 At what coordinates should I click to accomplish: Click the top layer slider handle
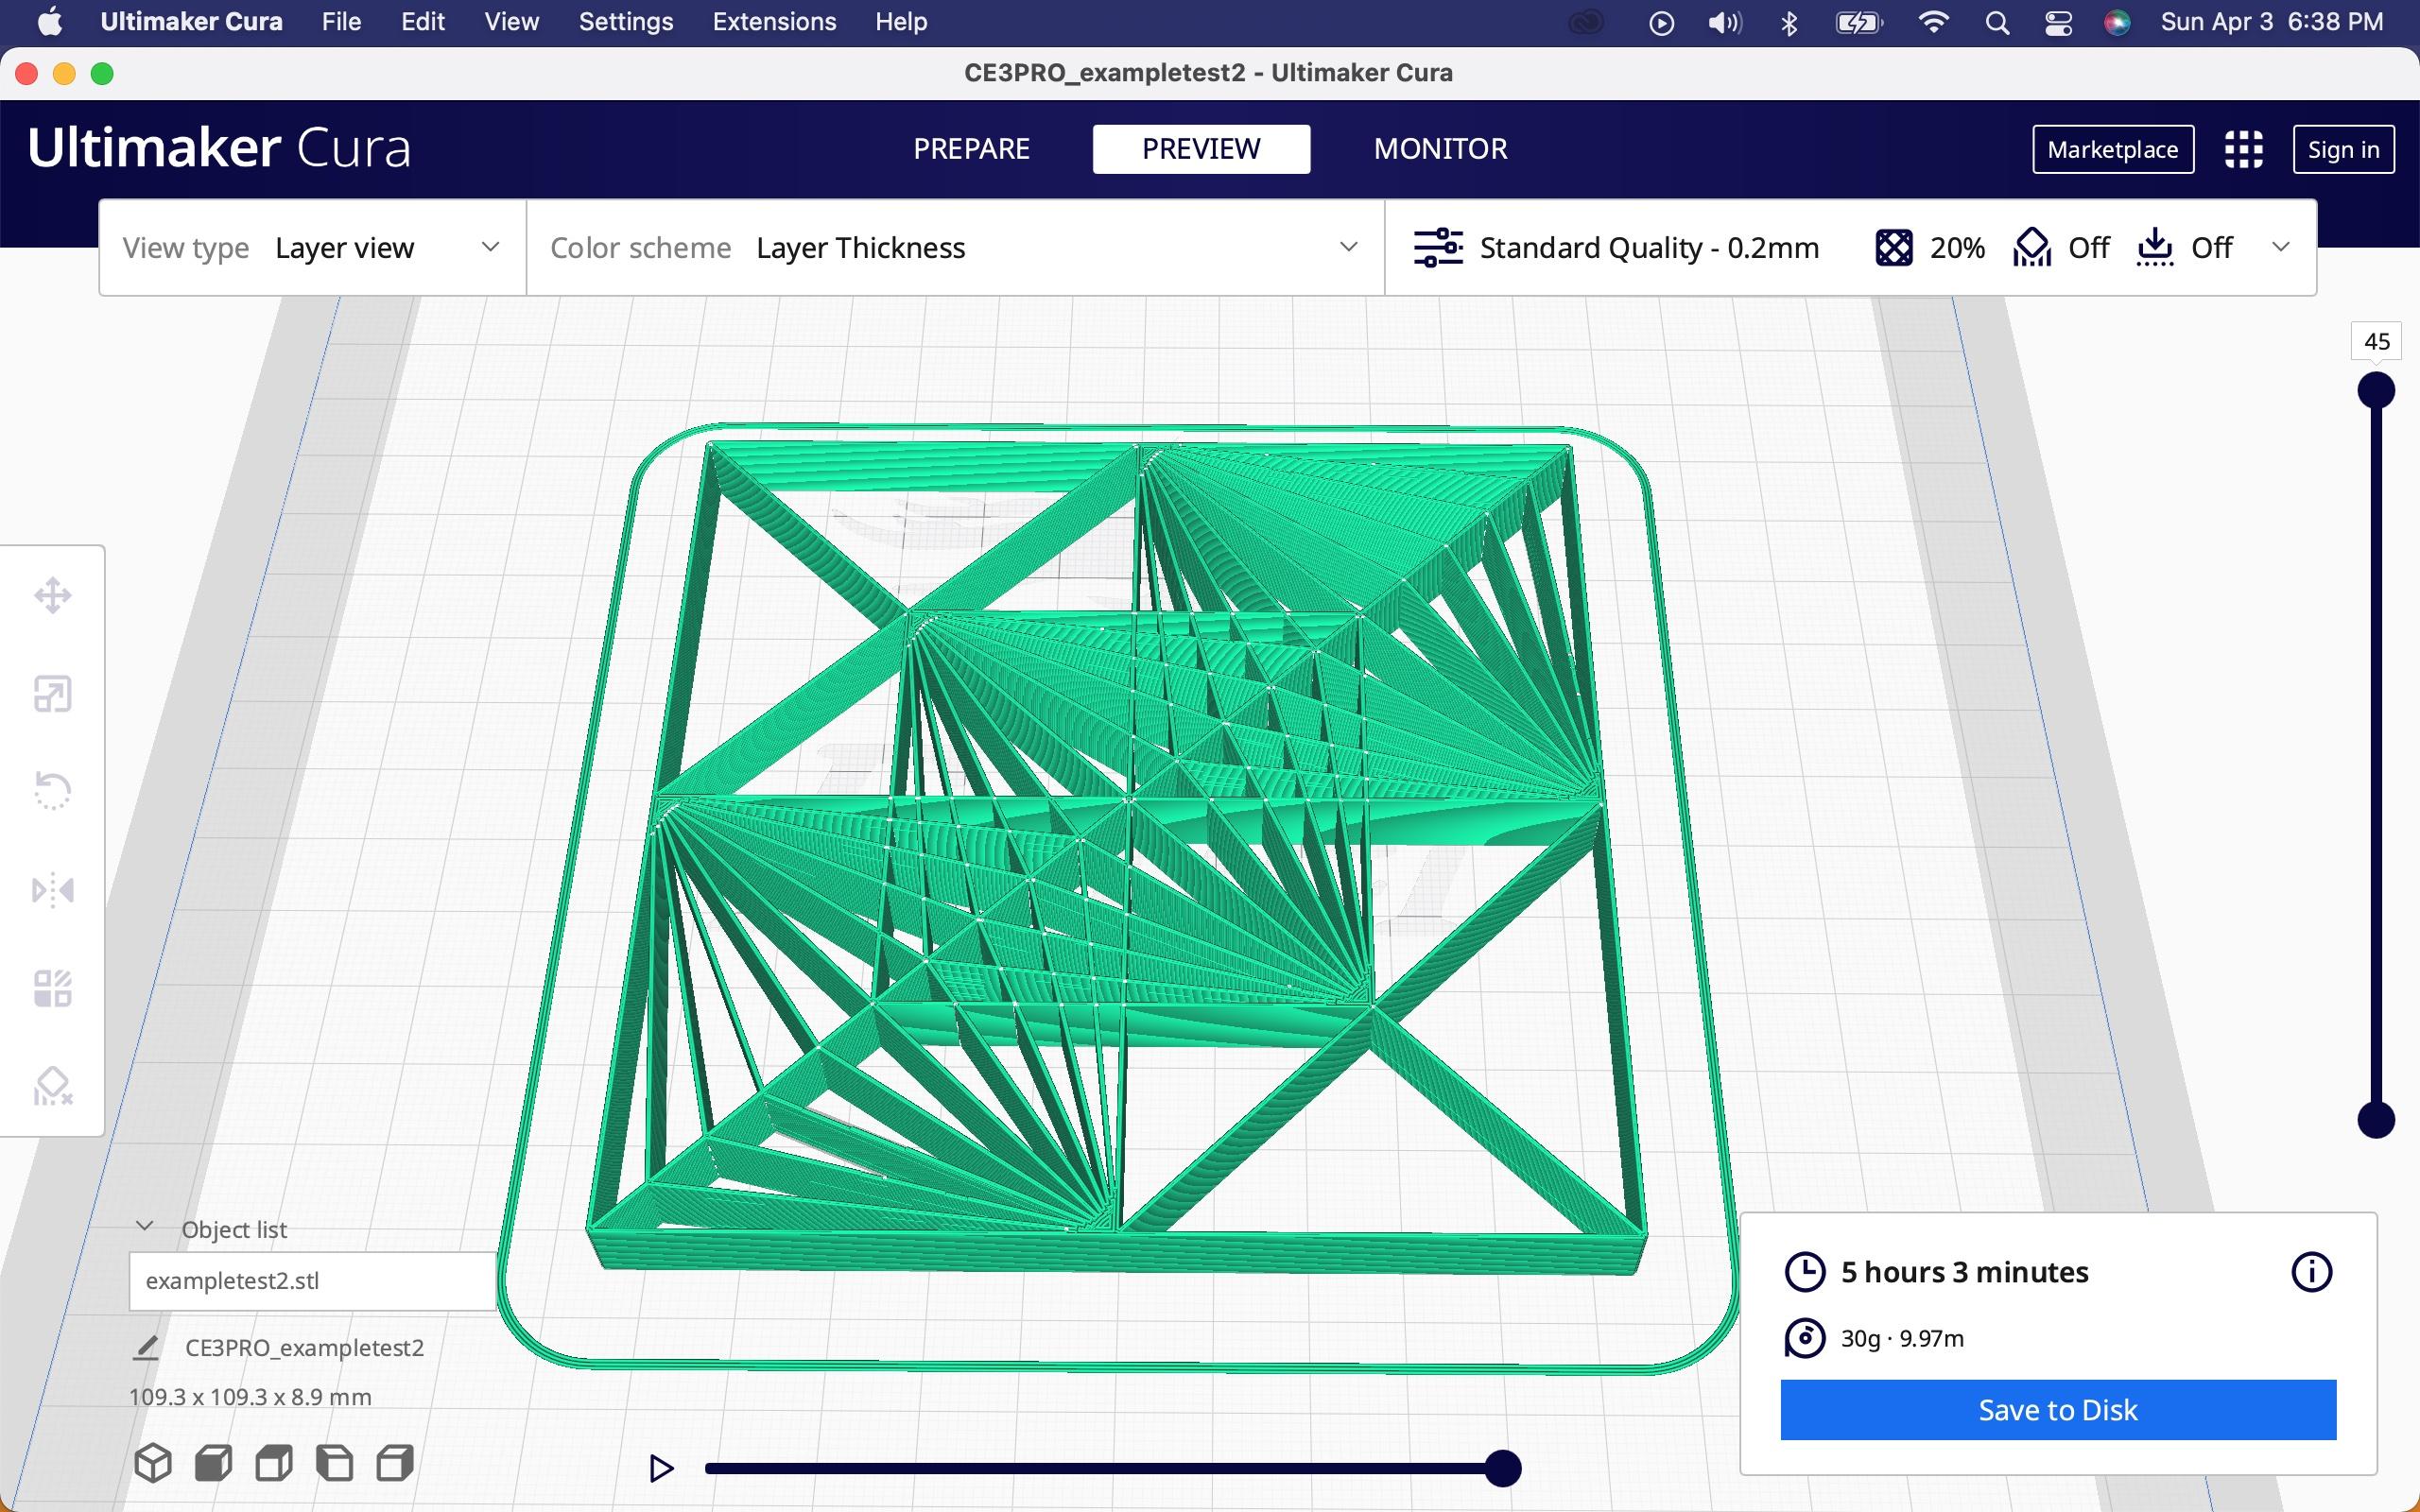coord(2376,390)
